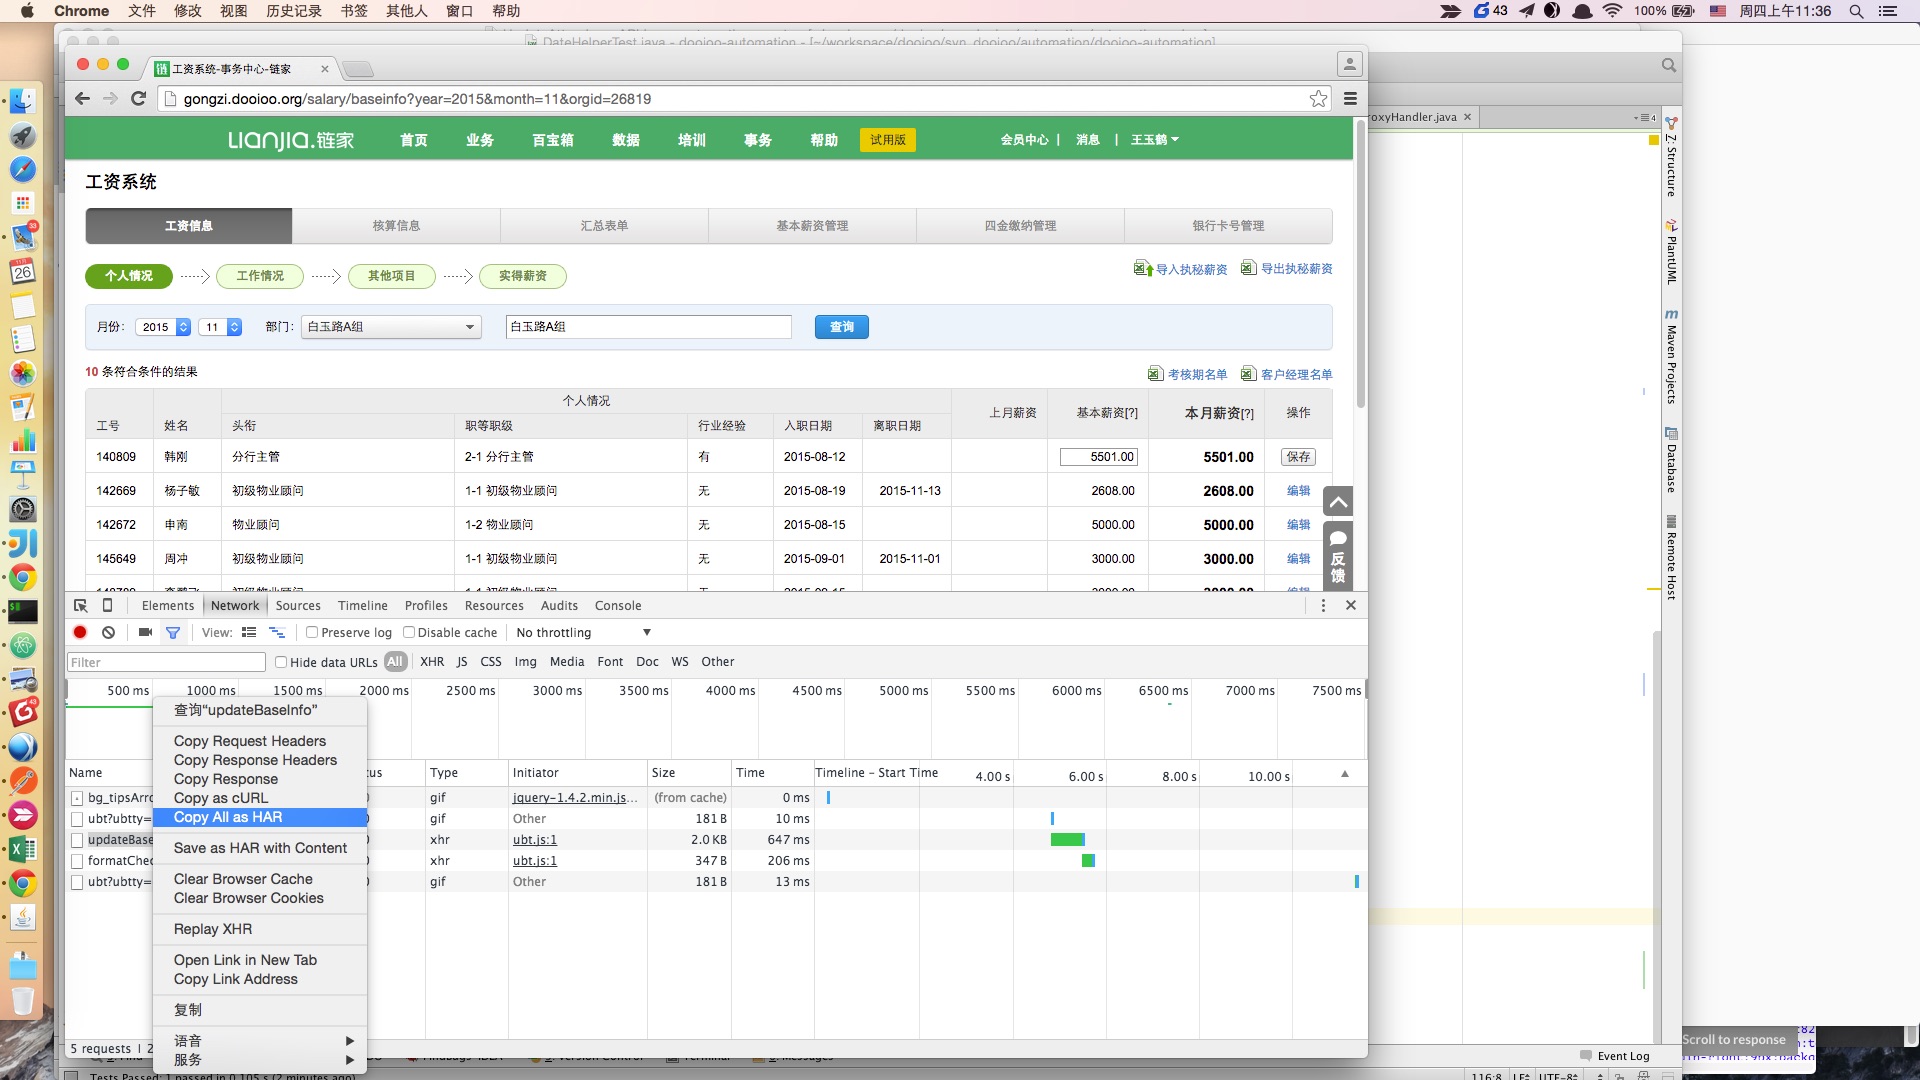Image resolution: width=1920 pixels, height=1080 pixels.
Task: Click the 647 ms green timeline bar
Action: [x=1068, y=839]
